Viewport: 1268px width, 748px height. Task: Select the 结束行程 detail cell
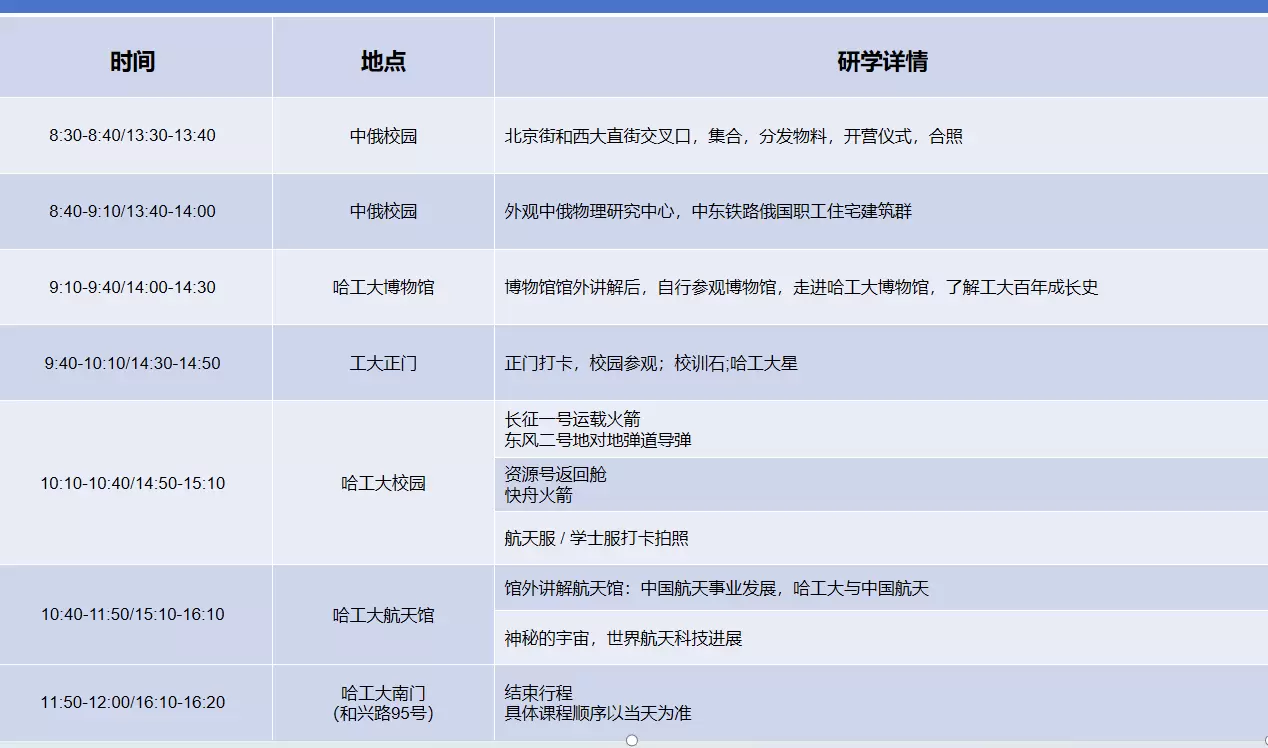pyautogui.click(x=881, y=703)
